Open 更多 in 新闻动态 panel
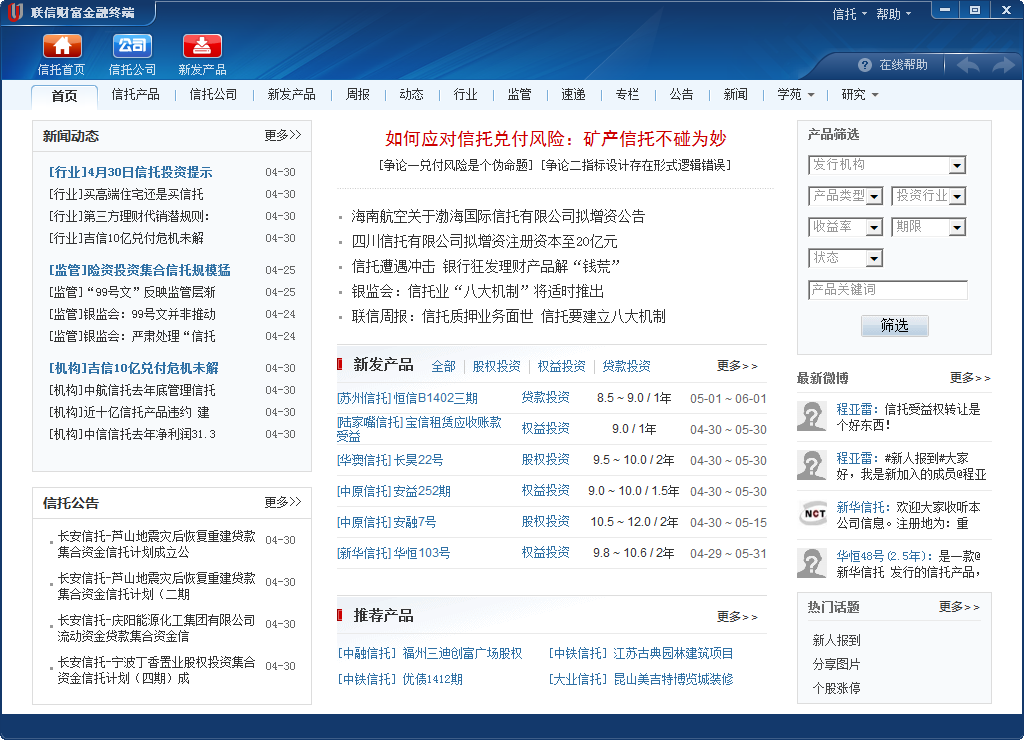The width and height of the screenshot is (1024, 740). coord(283,135)
